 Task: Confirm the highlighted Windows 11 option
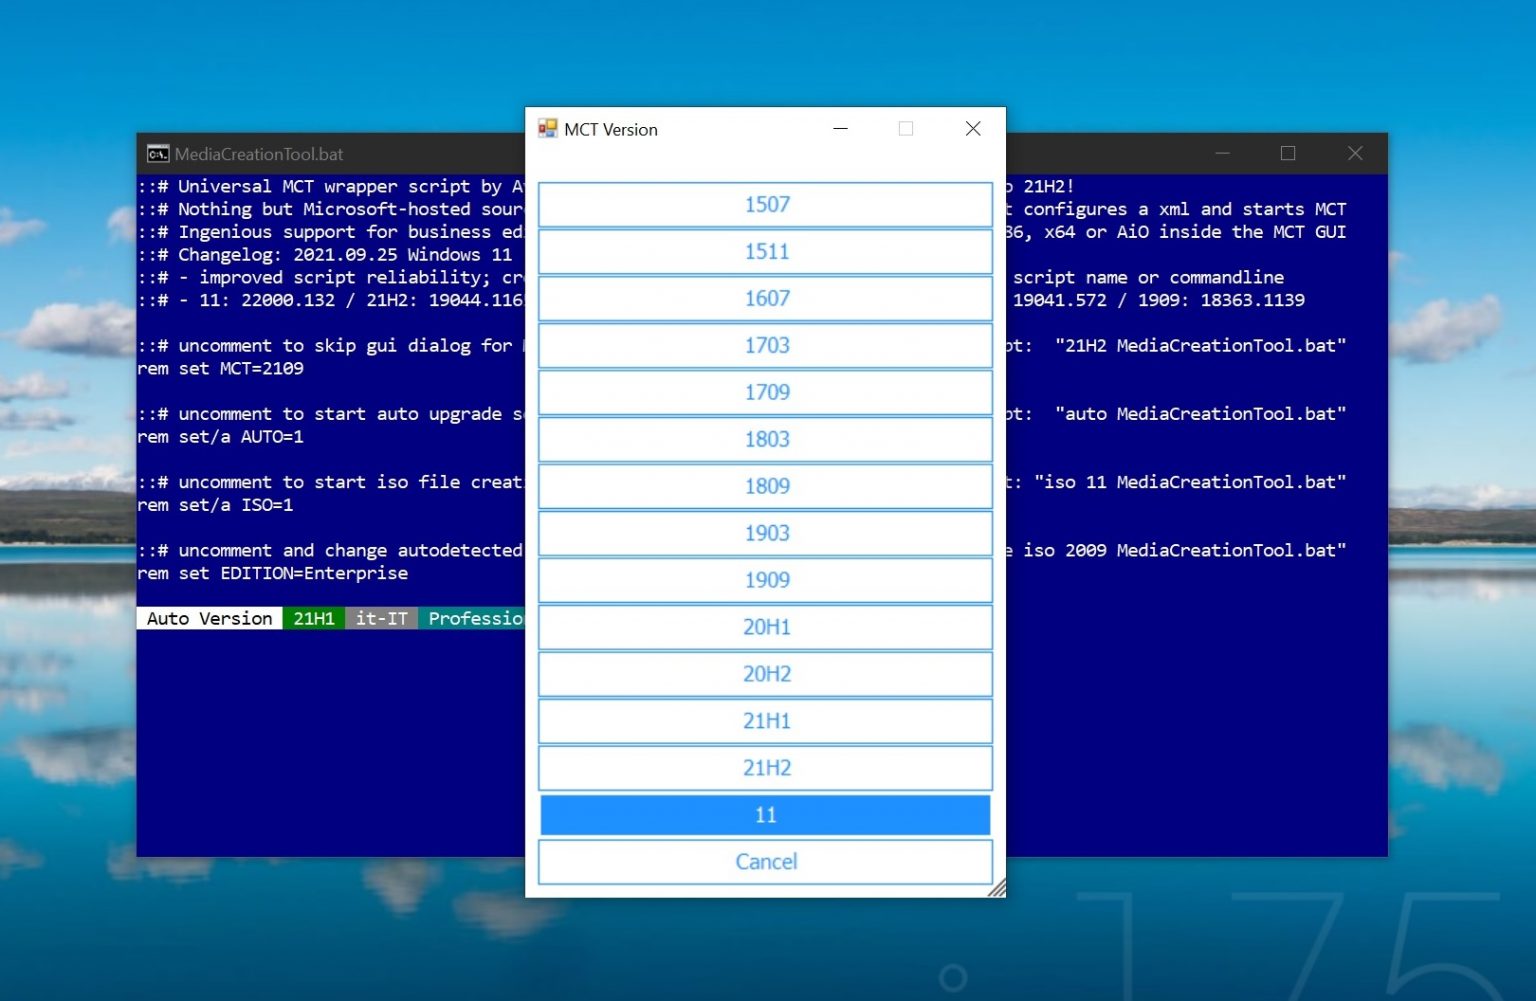pos(765,814)
